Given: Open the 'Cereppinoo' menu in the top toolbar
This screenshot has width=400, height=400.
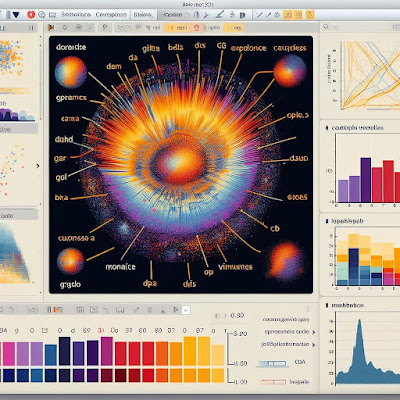Looking at the screenshot, I should (x=111, y=15).
